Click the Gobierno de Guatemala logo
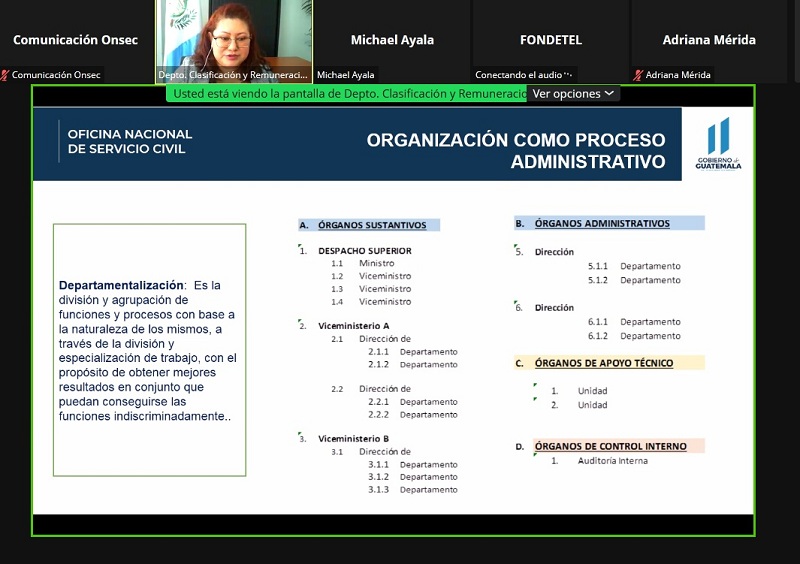 click(718, 144)
